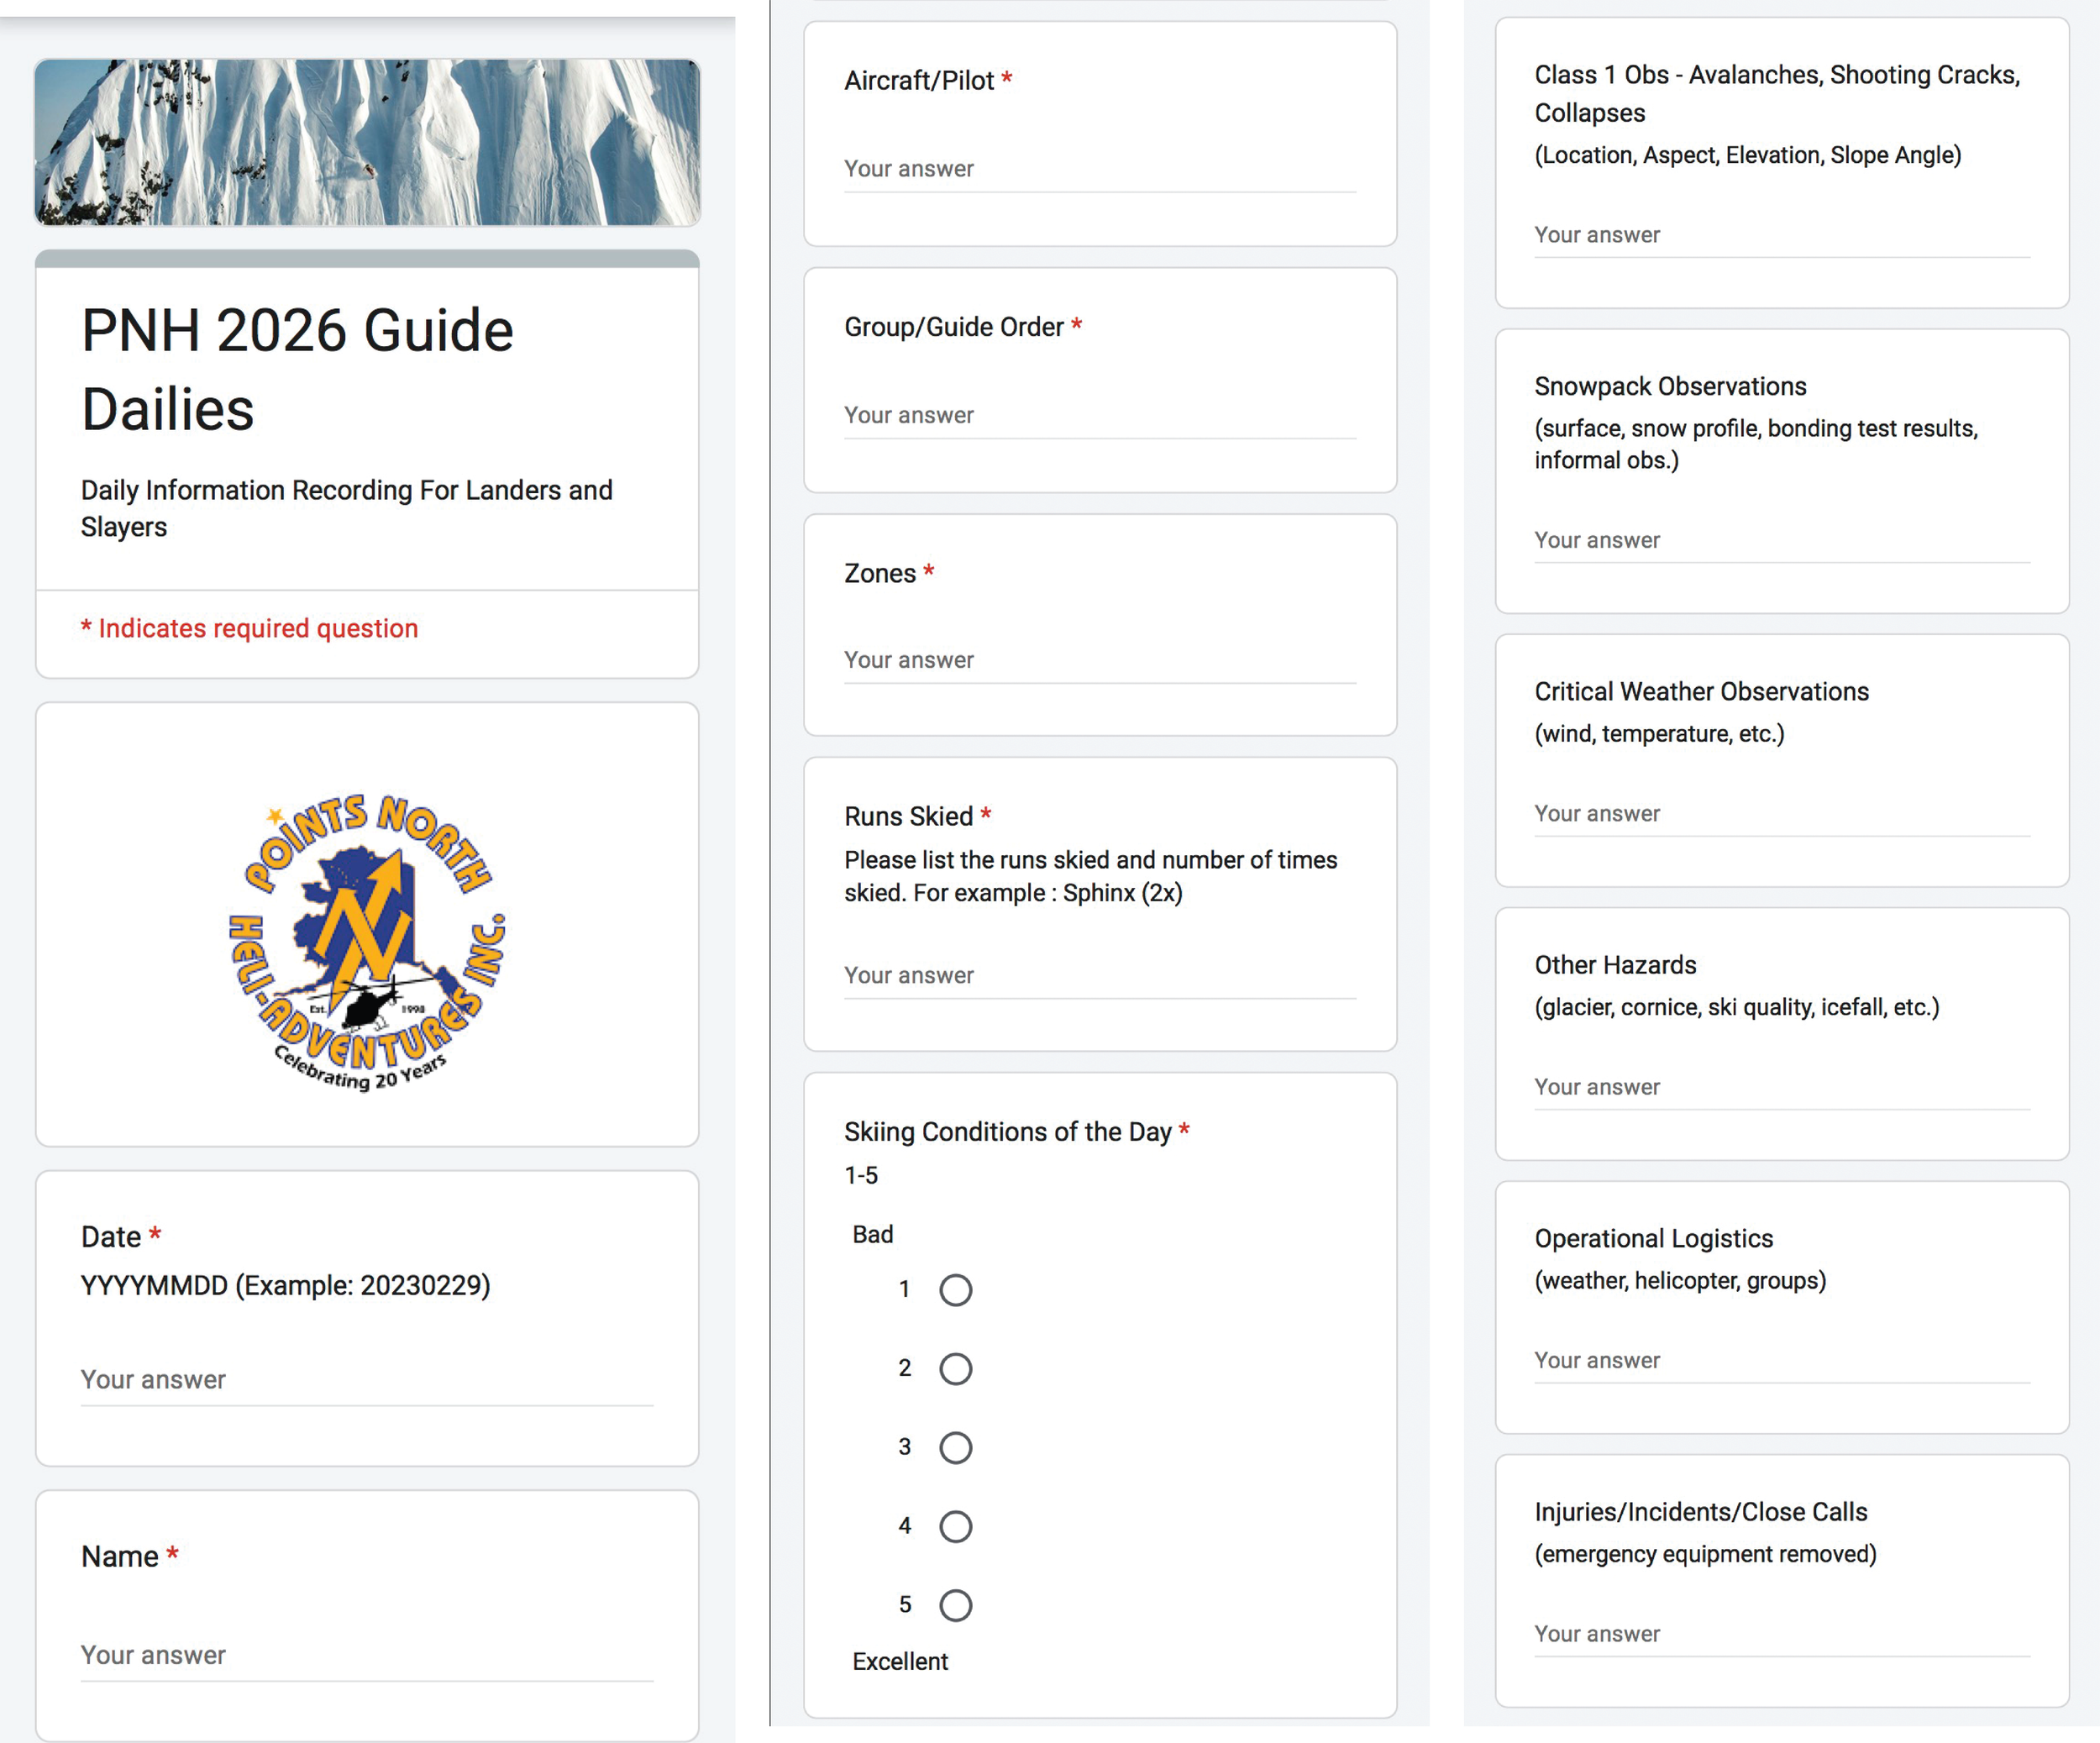Screen dimensions: 2100x1743
Task: Focus the Zones answer field
Action: pos(1099,660)
